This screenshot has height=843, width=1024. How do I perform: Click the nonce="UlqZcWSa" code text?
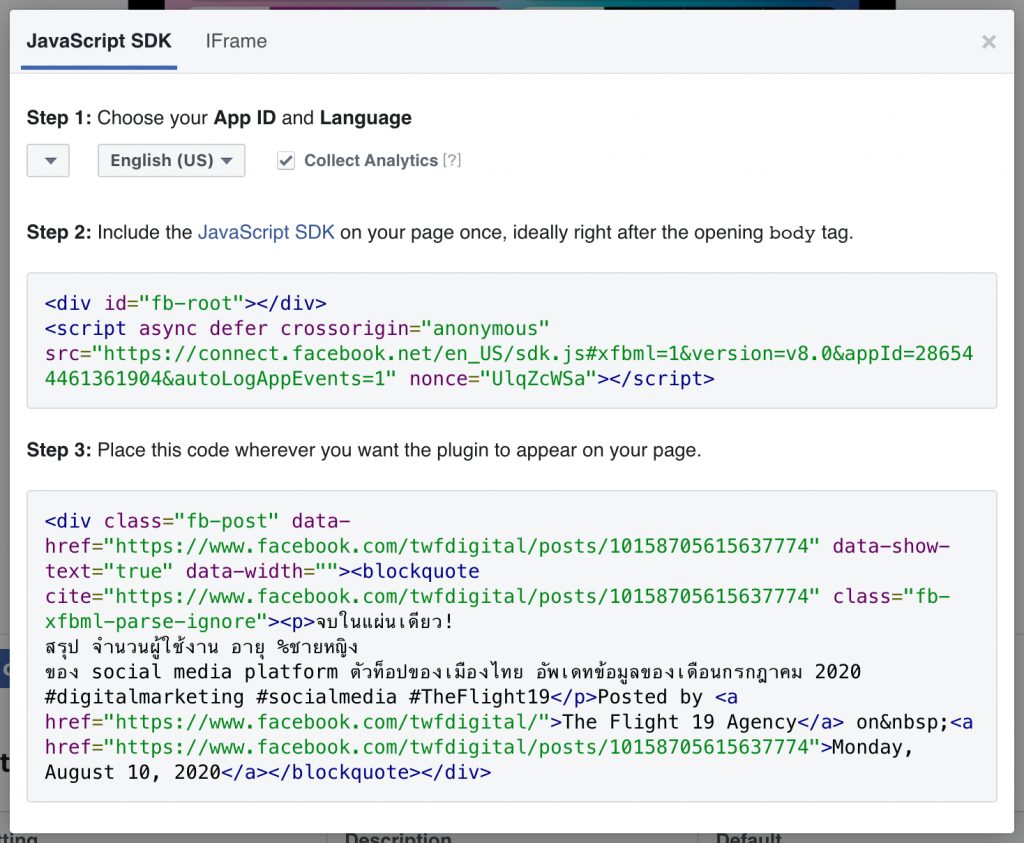point(503,379)
